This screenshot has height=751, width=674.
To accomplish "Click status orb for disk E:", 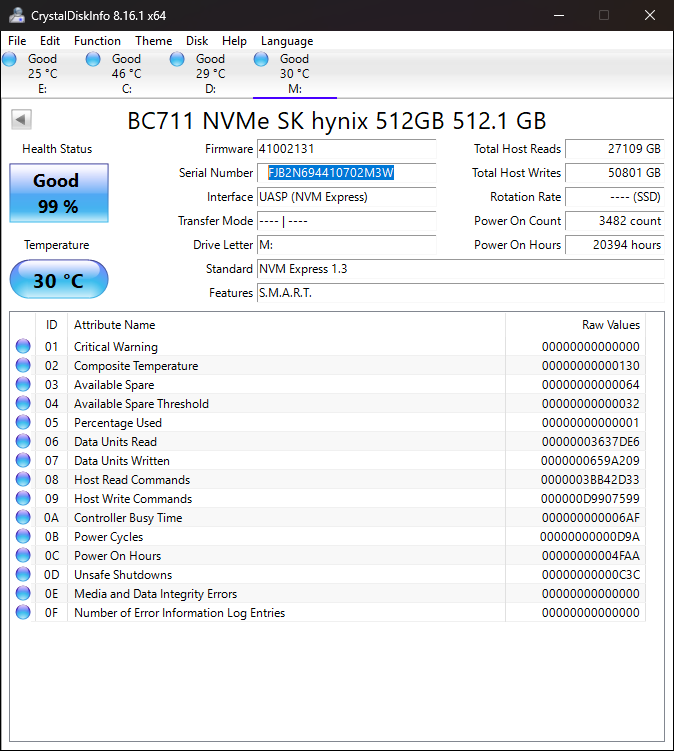I will click(9, 59).
